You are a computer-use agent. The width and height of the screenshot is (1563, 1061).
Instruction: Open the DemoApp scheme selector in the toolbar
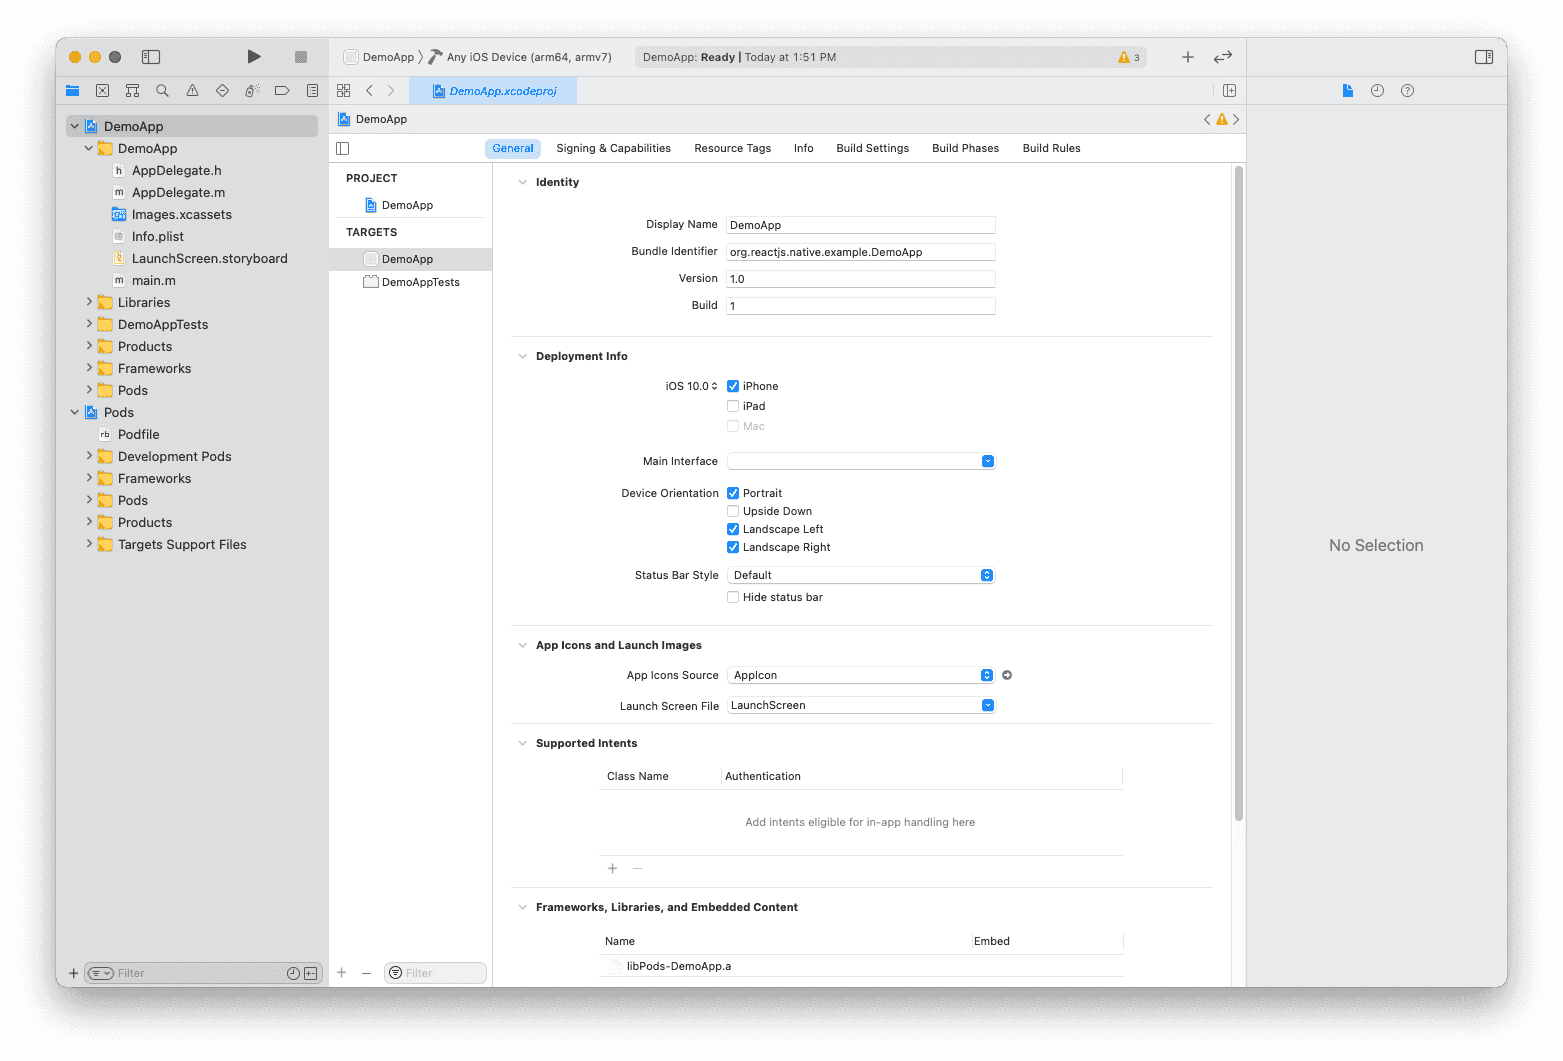click(378, 57)
